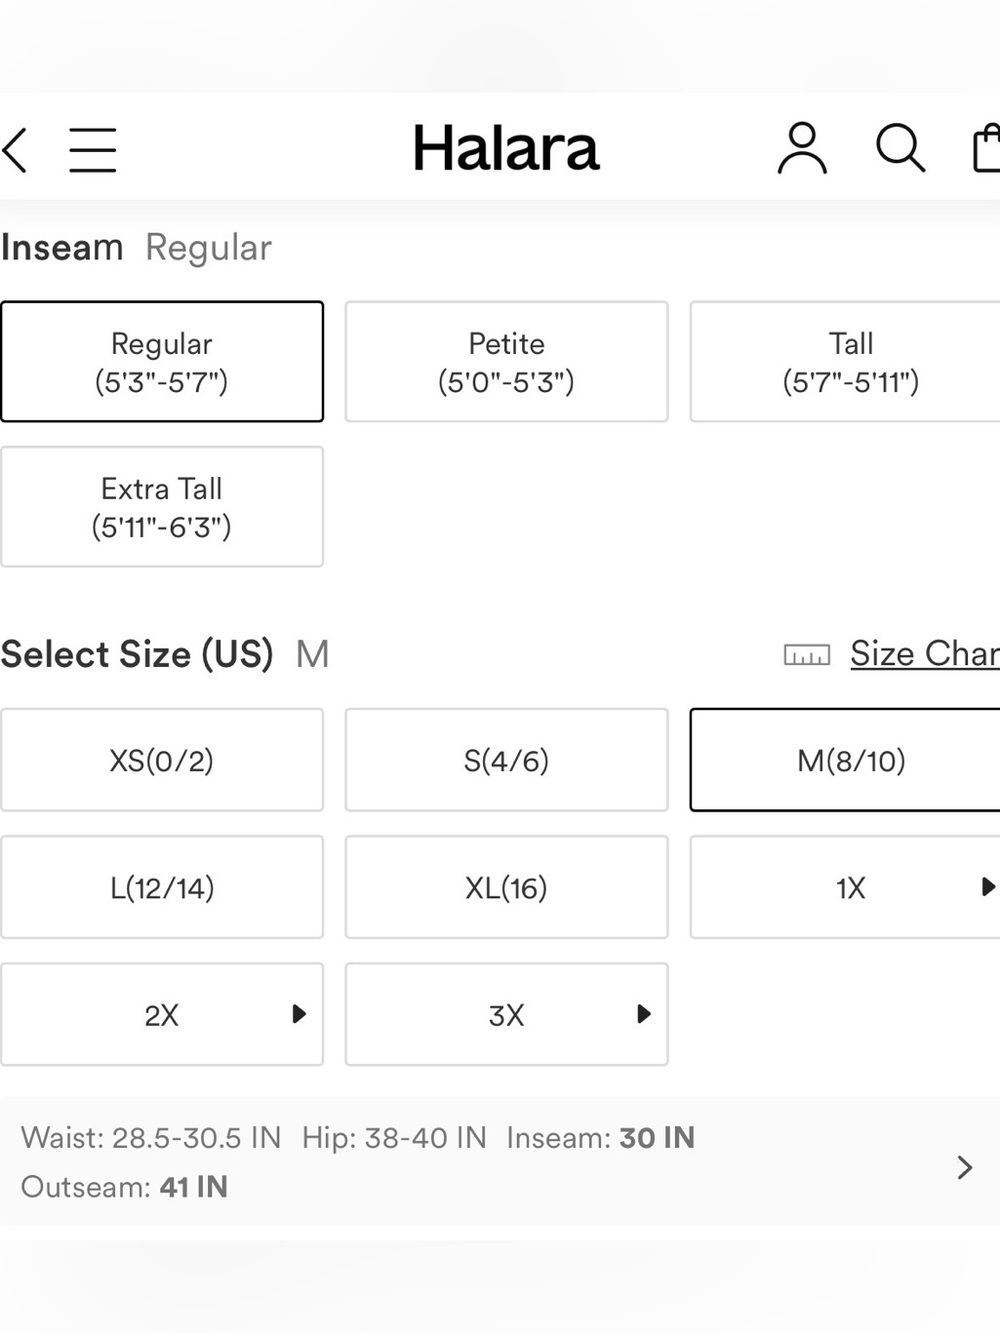The height and width of the screenshot is (1333, 1000).
Task: Go to the Halara home logo
Action: [506, 149]
